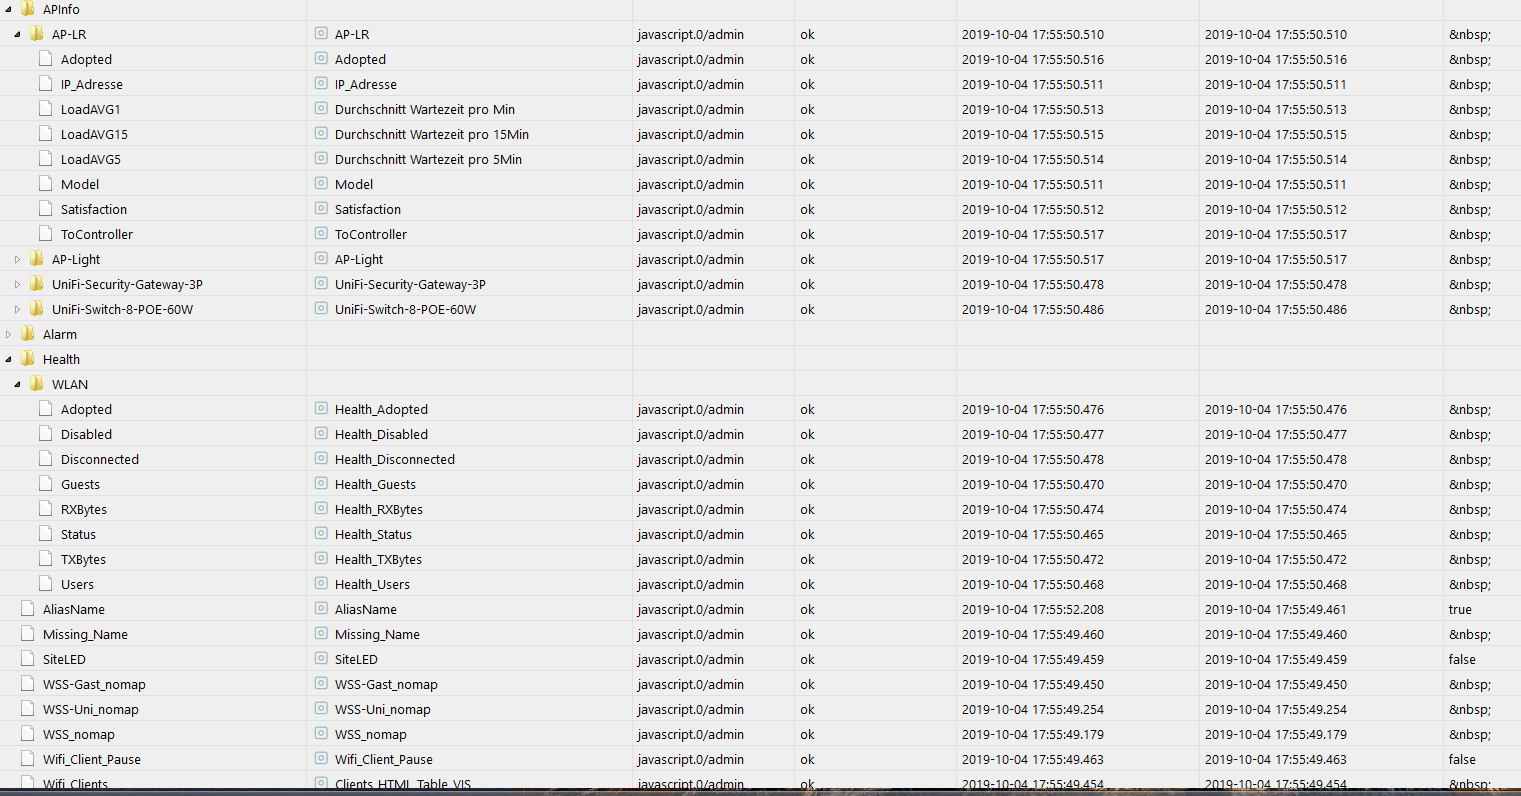This screenshot has height=796, width=1521.
Task: Click the Health_Users name cell
Action: pos(372,584)
